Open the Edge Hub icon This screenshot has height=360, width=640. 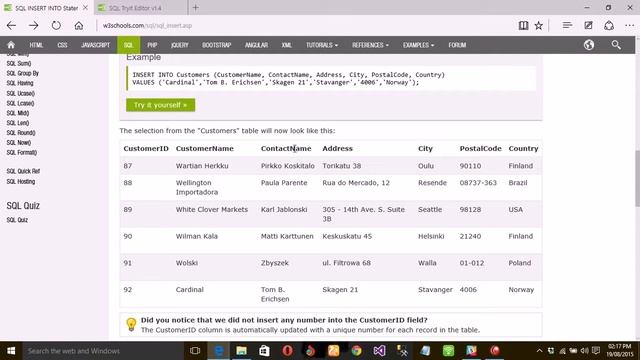(567, 25)
